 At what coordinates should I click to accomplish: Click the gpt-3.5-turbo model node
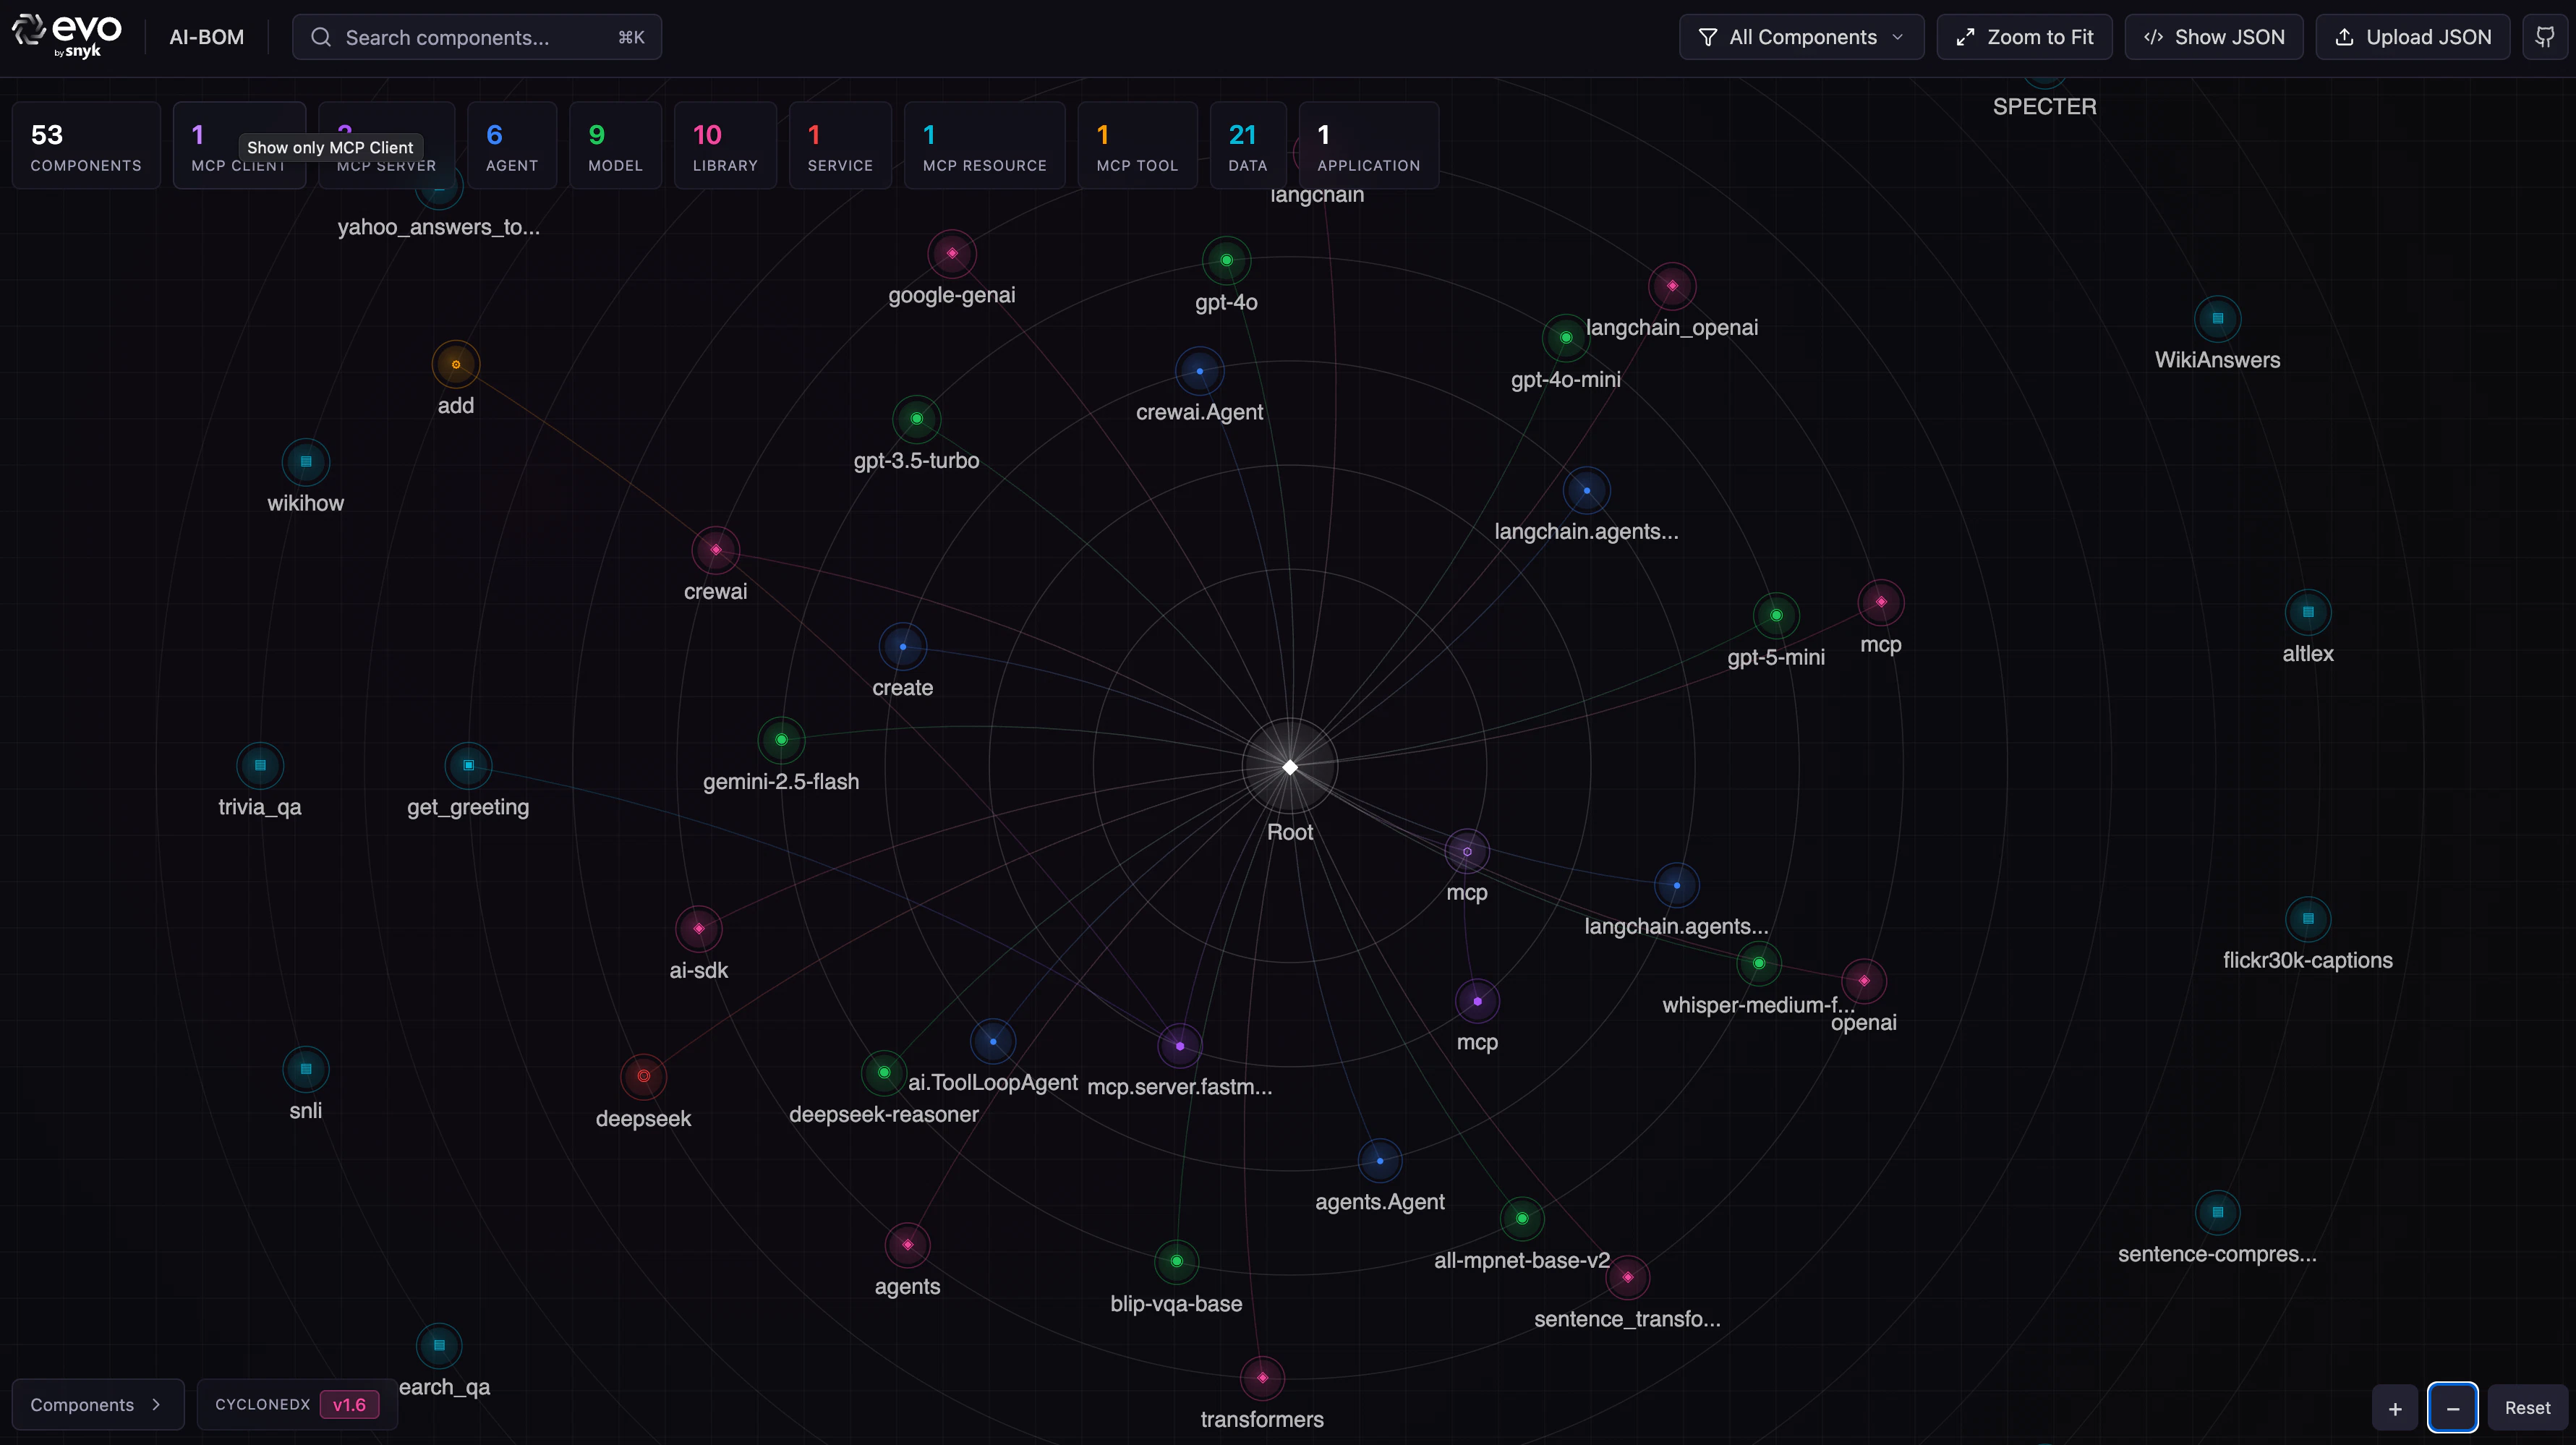point(917,419)
